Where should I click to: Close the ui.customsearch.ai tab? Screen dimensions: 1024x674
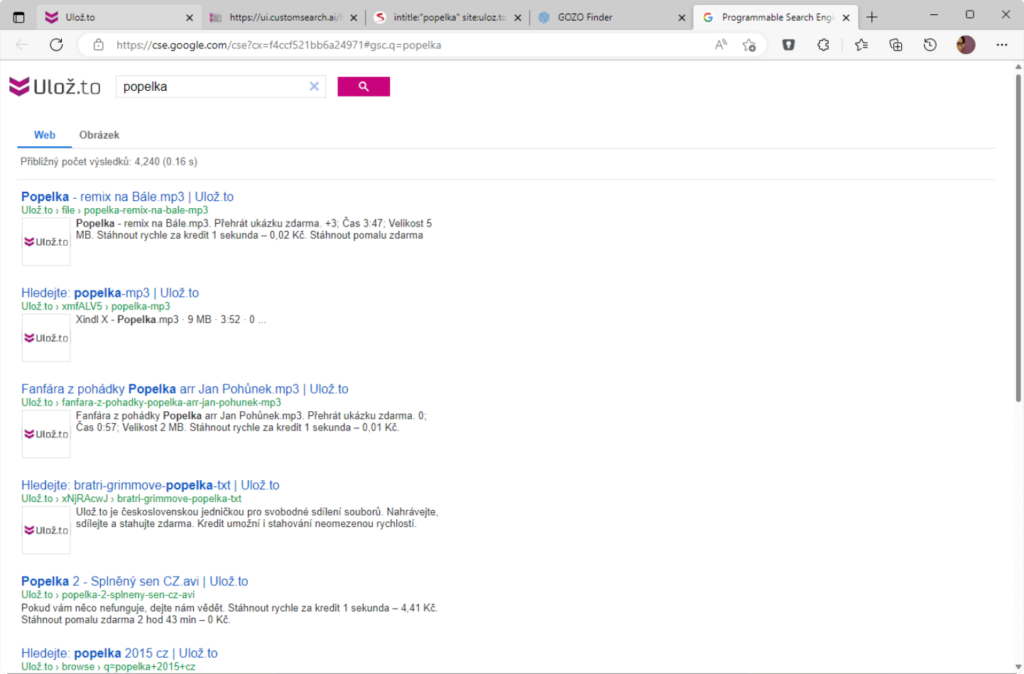click(353, 18)
